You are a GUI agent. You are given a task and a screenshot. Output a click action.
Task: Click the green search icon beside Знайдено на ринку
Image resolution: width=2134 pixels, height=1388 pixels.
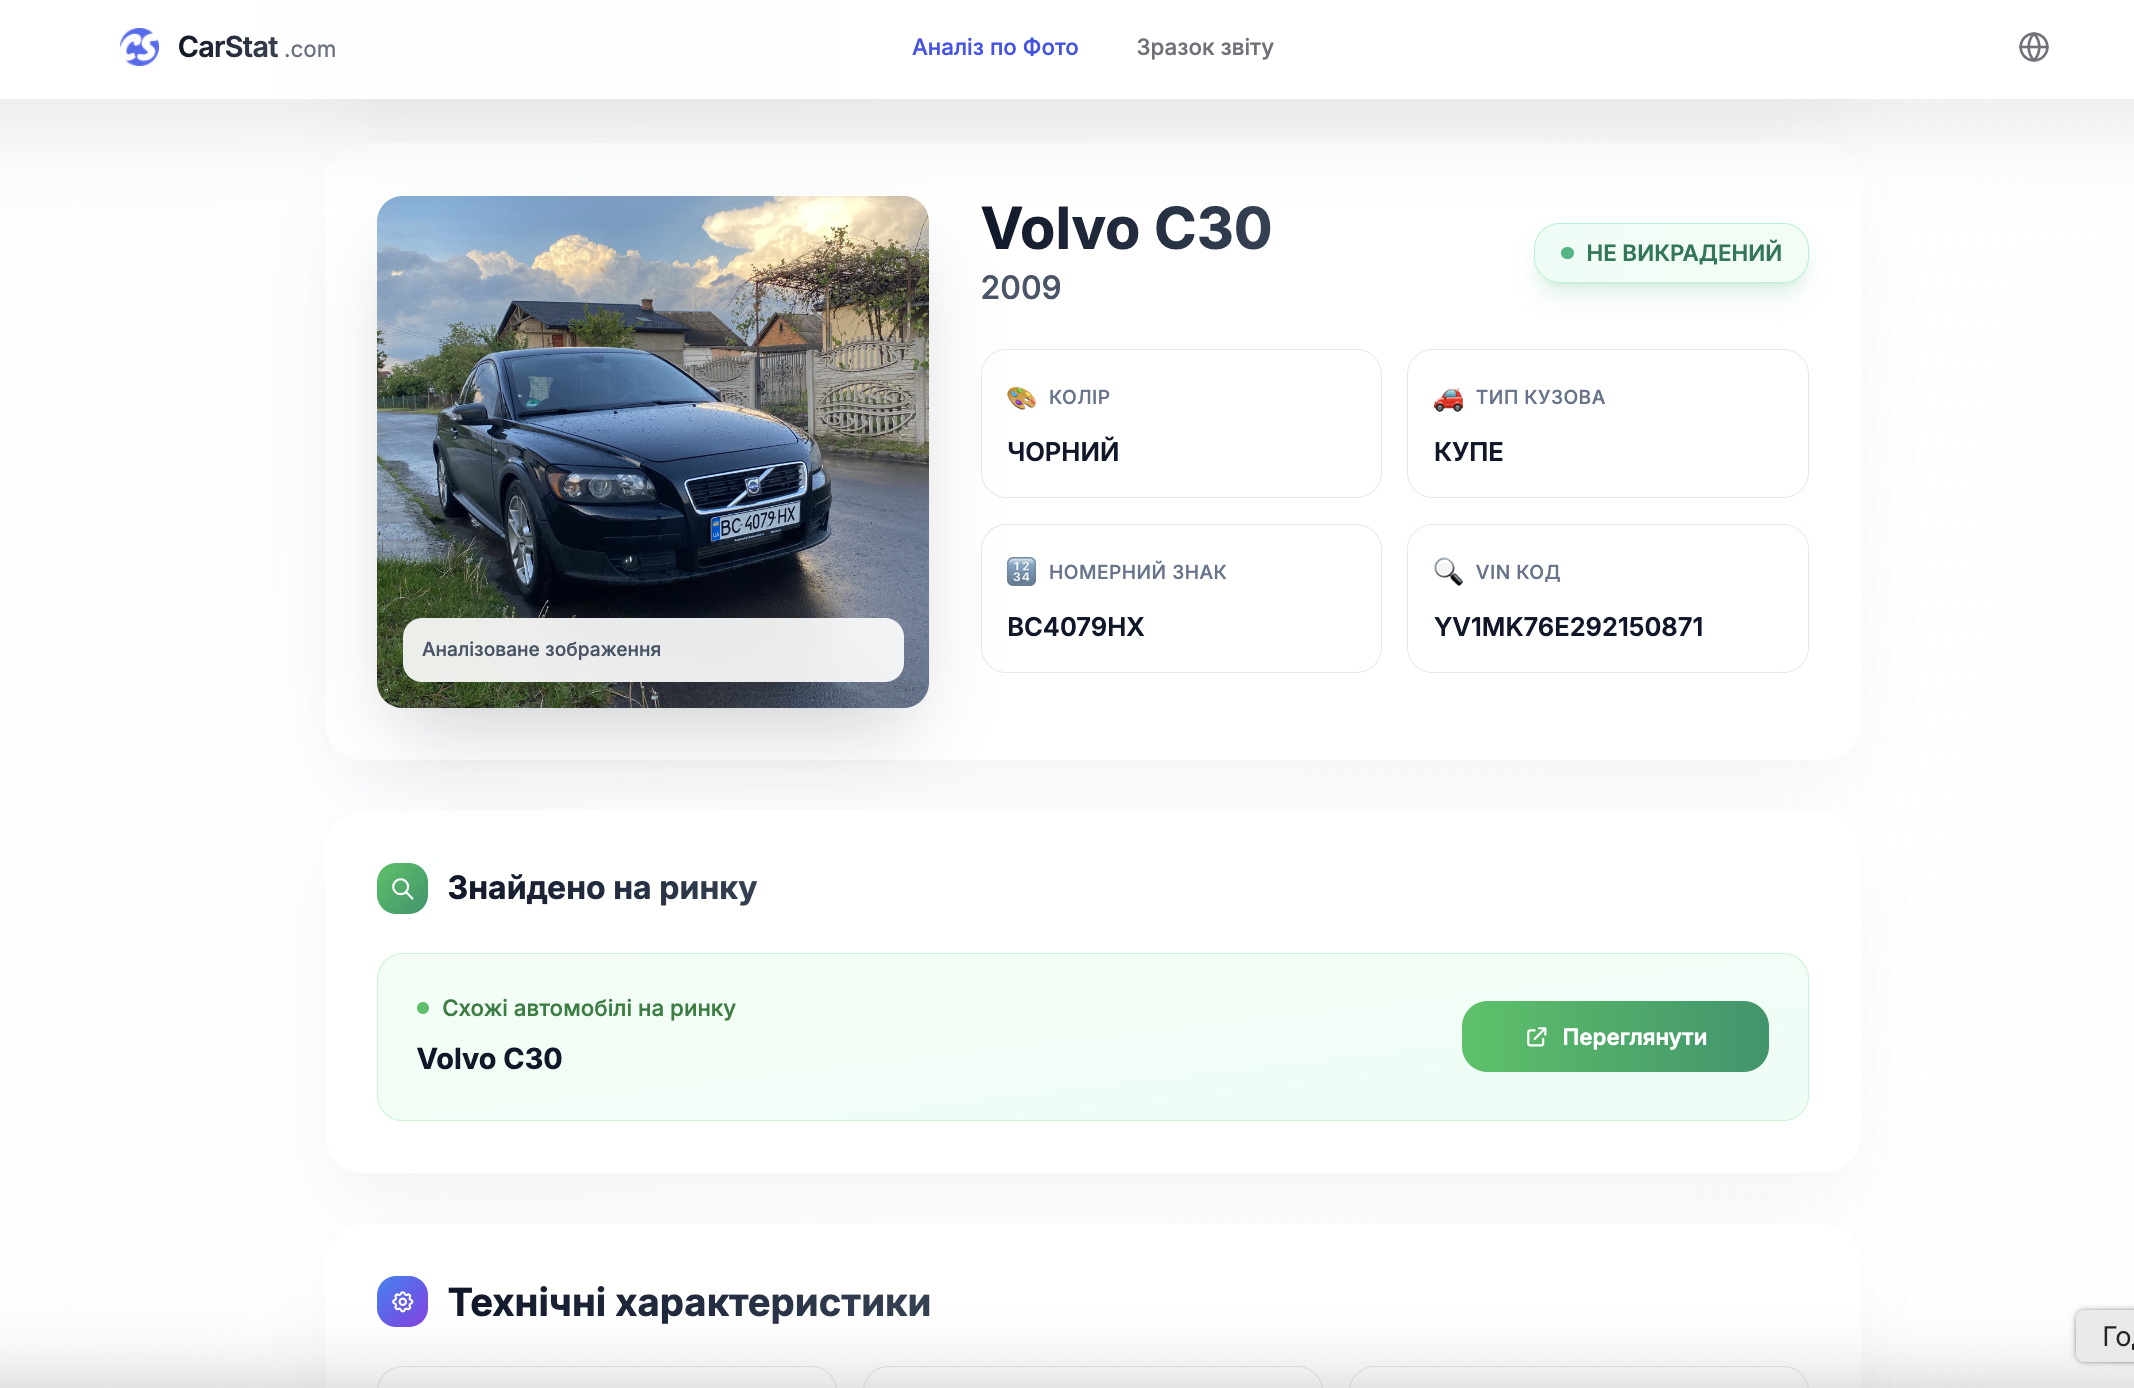point(402,888)
